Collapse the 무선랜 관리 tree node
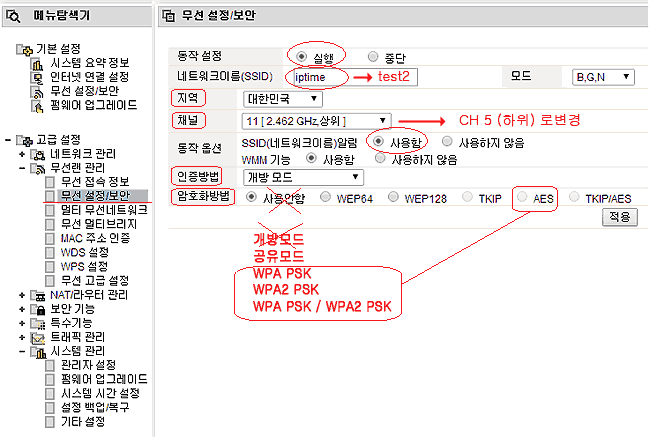650x437 pixels. [x=22, y=168]
